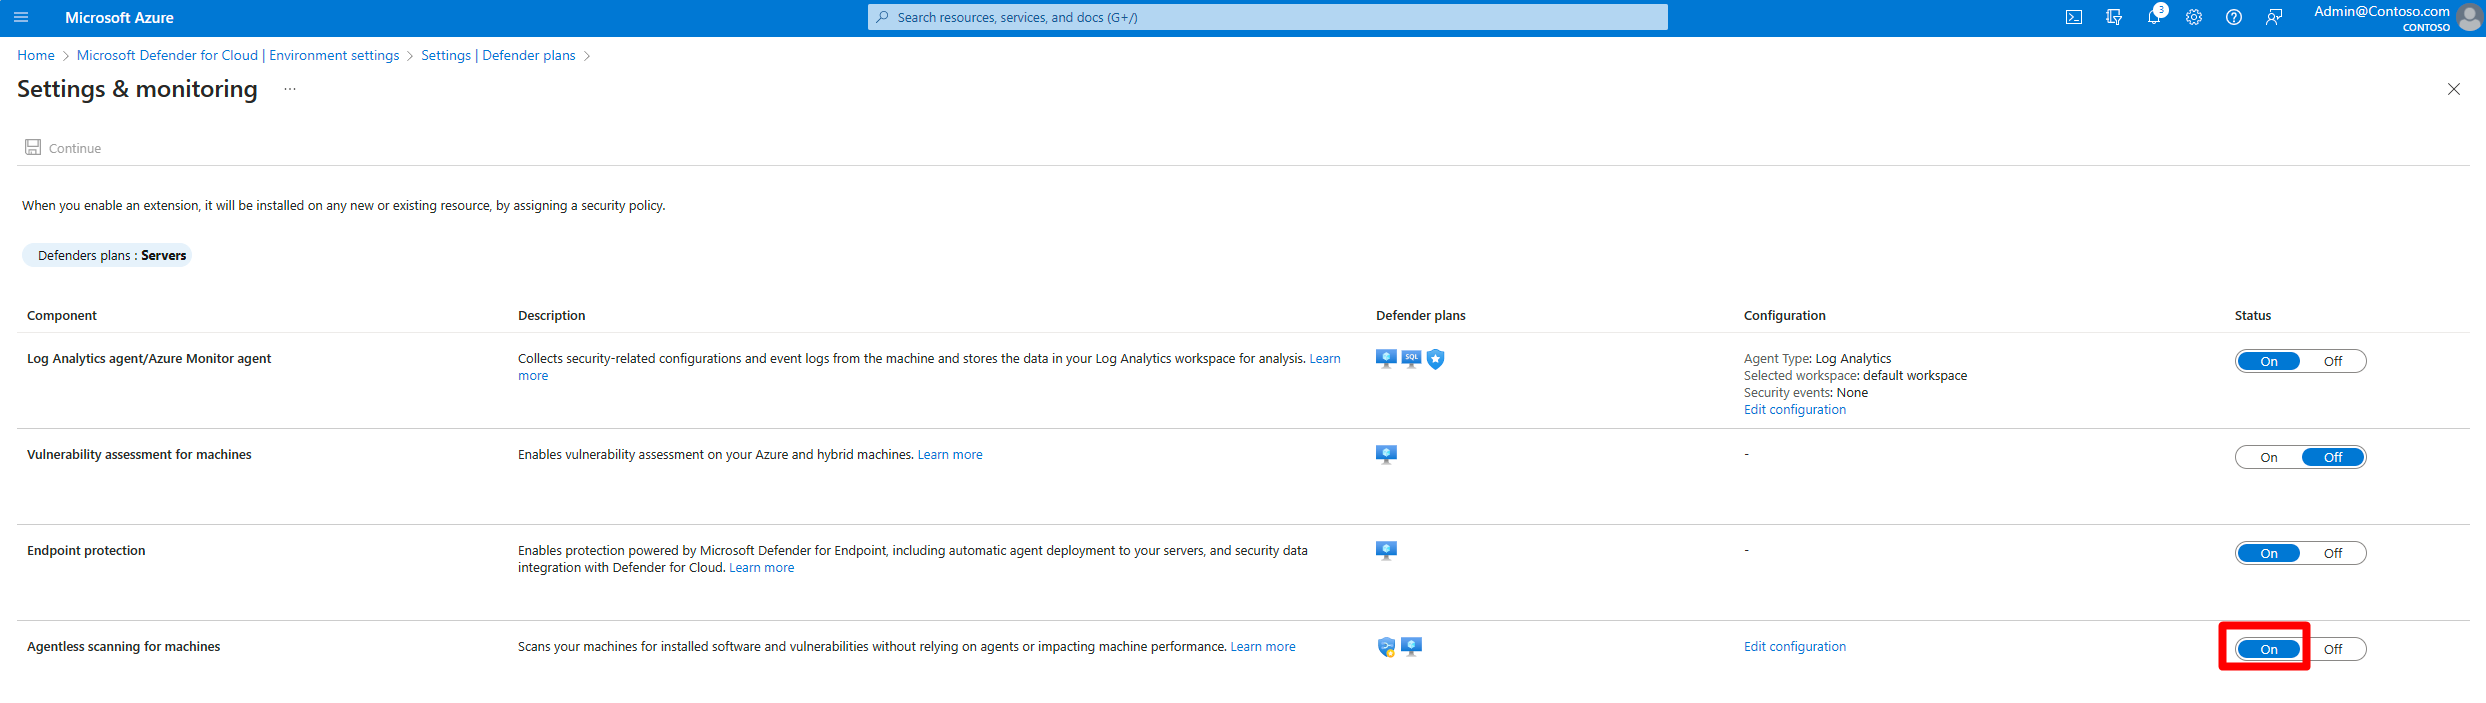Open Cloud Shell from the top bar
This screenshot has height=703, width=2486.
2074,17
